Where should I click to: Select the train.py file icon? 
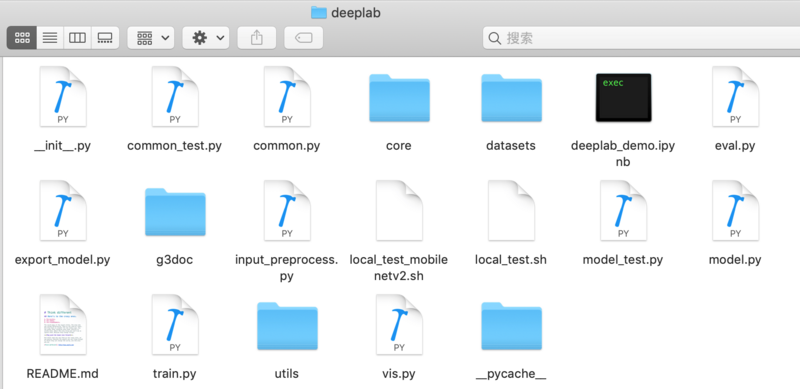pos(175,325)
